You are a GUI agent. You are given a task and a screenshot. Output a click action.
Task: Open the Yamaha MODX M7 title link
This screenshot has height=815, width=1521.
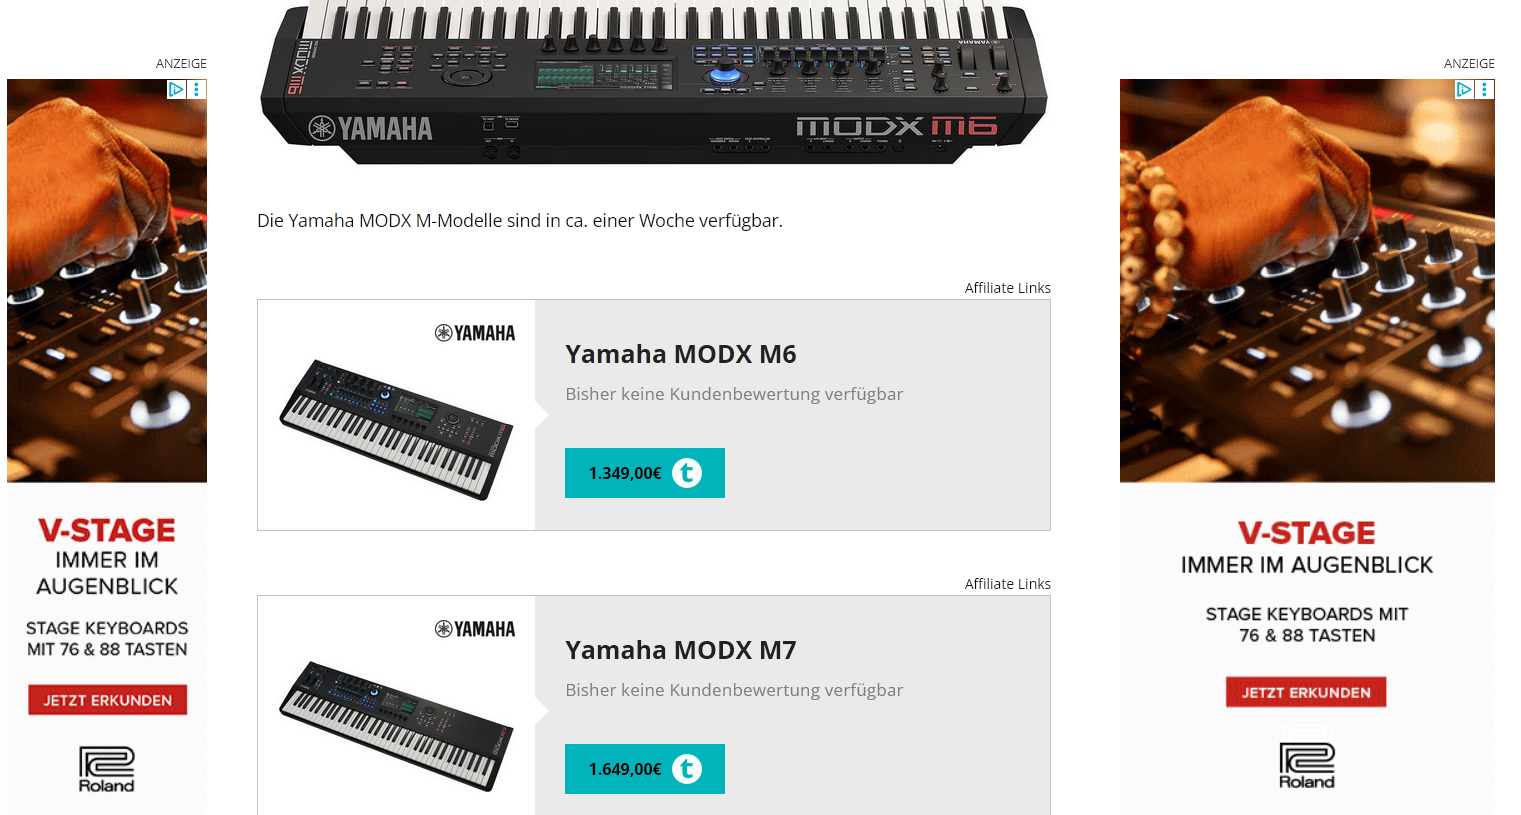tap(681, 650)
